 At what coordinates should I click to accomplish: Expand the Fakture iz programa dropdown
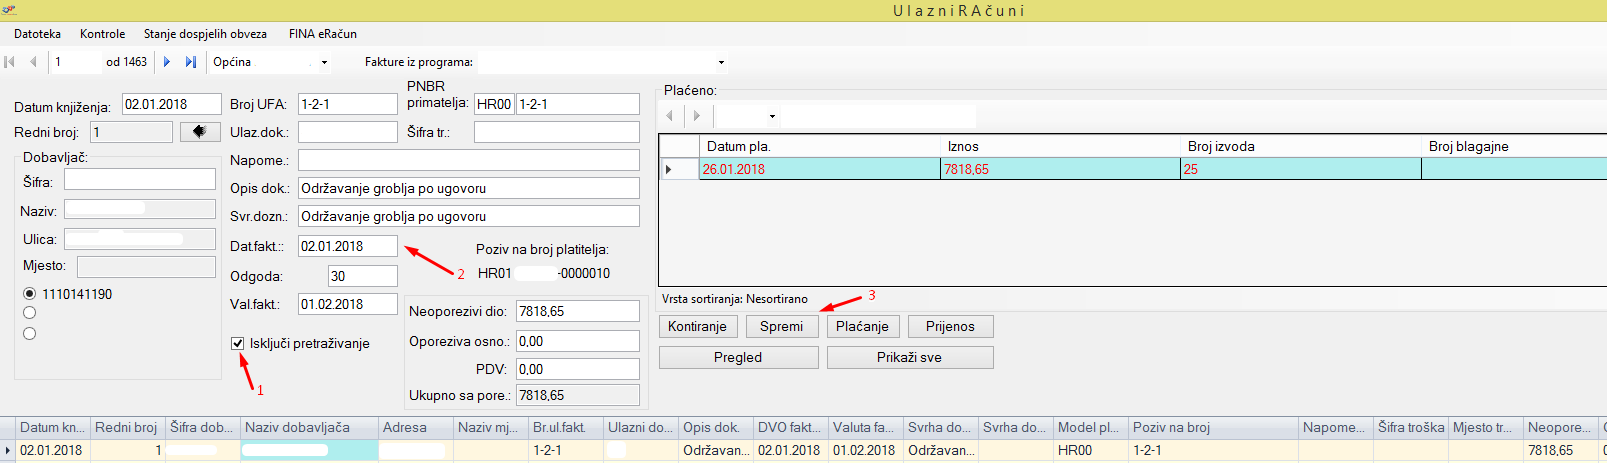click(x=721, y=63)
